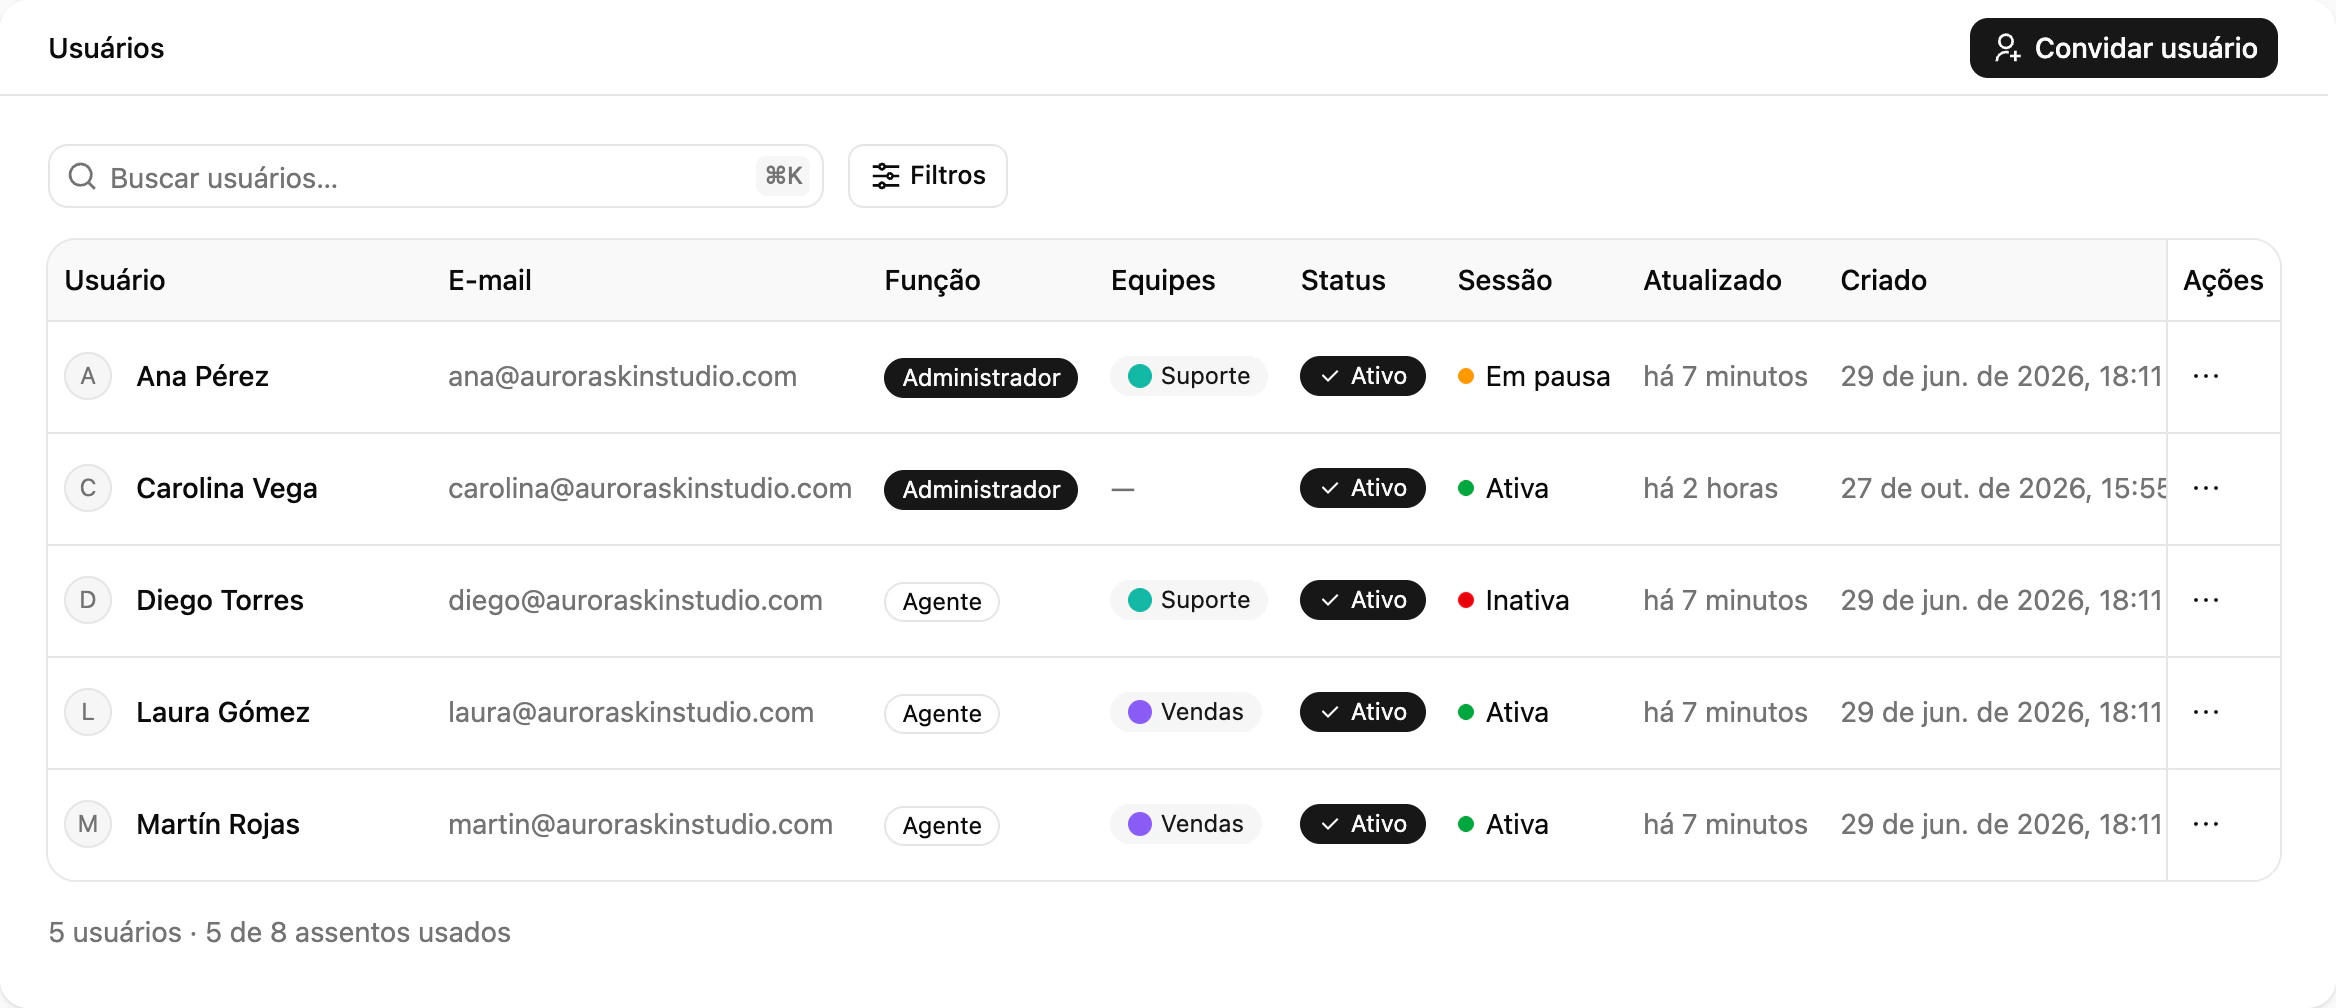Screen dimensions: 2336x1008
Task: Click the magnifier icon in search box
Action: (82, 177)
